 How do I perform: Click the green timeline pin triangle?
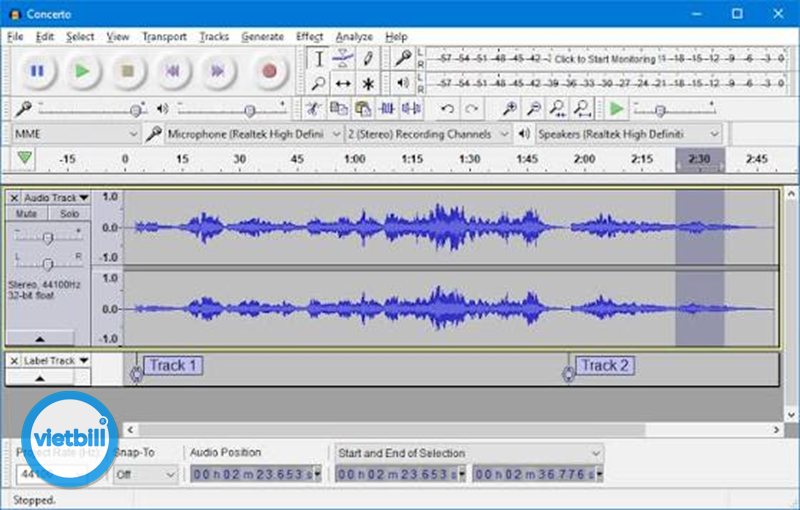pyautogui.click(x=24, y=158)
